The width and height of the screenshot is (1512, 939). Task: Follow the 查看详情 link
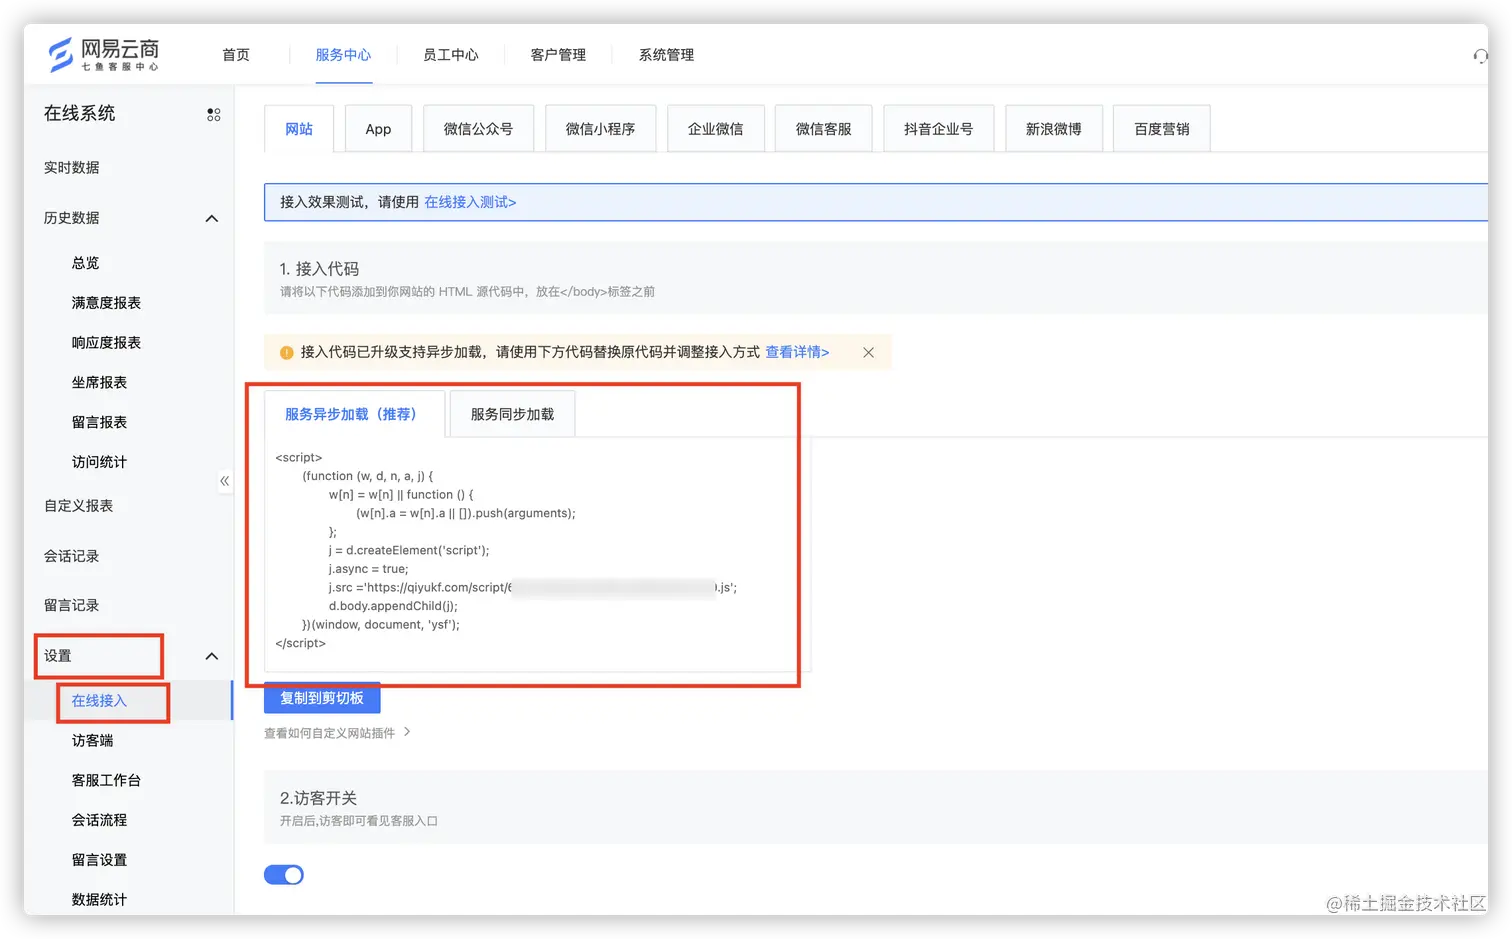797,352
